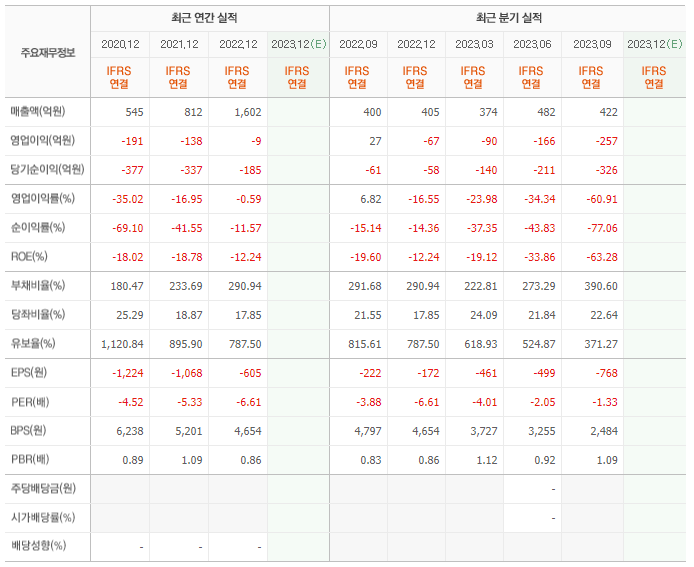
Task: Click the ROE value -33.86
Action: (x=540, y=257)
